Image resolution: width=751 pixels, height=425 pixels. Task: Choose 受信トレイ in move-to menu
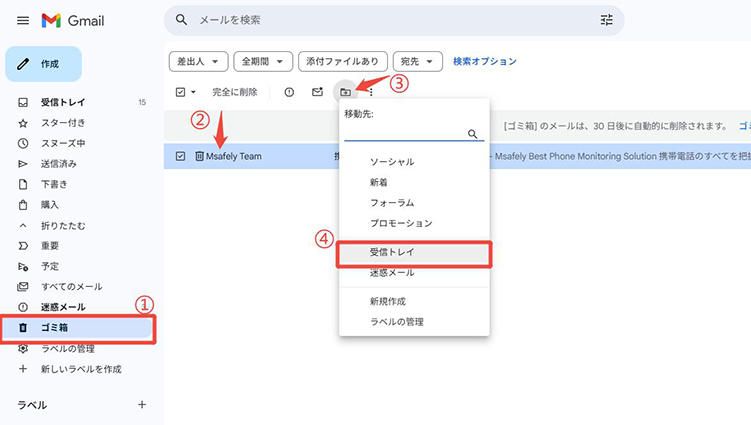click(x=414, y=252)
